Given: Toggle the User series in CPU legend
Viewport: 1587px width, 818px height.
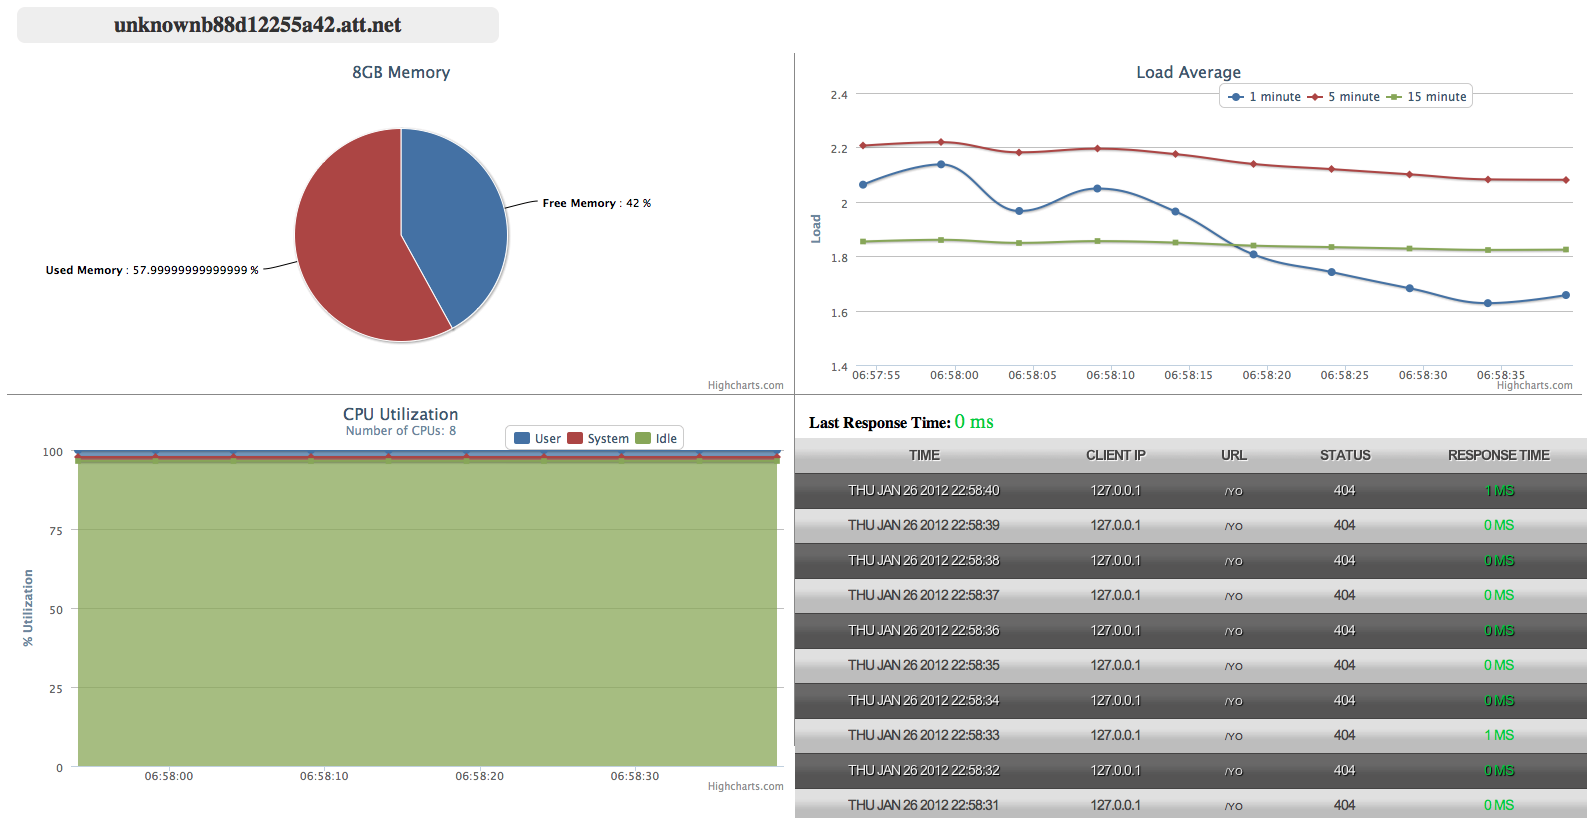Looking at the screenshot, I should tap(537, 438).
